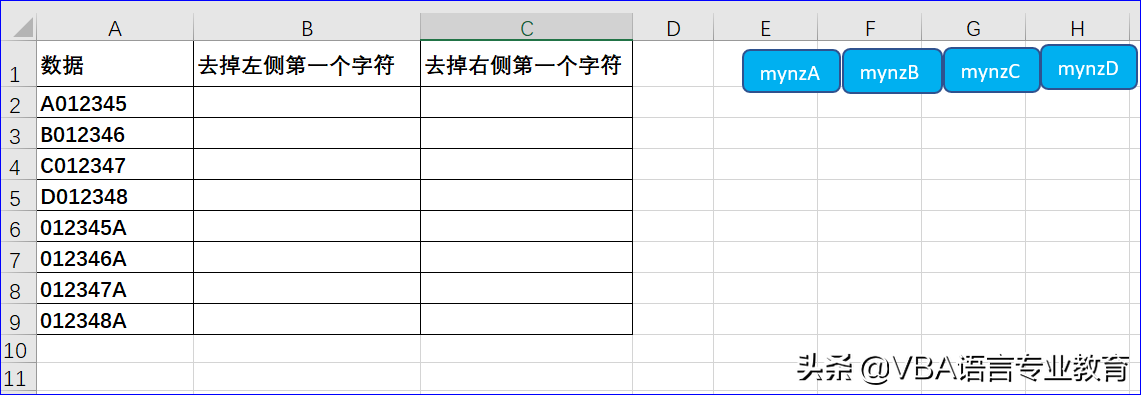Run the mynzB macro button
The width and height of the screenshot is (1141, 395).
[891, 72]
